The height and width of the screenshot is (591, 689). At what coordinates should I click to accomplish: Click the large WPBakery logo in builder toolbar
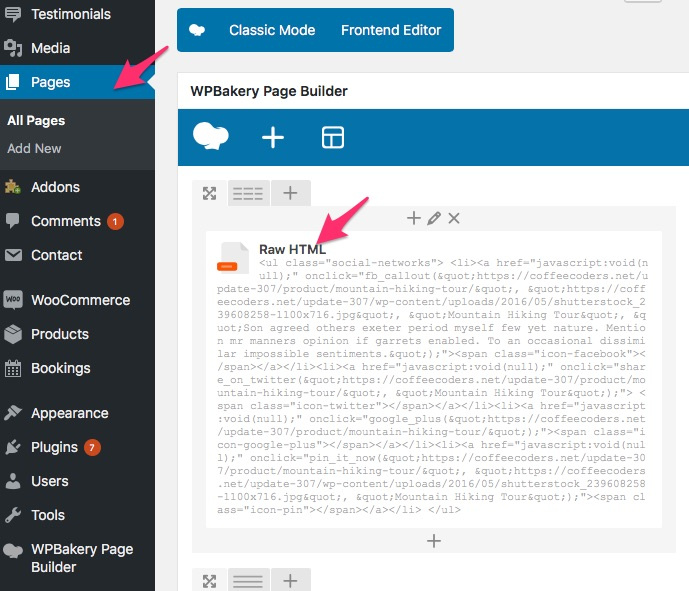(211, 136)
